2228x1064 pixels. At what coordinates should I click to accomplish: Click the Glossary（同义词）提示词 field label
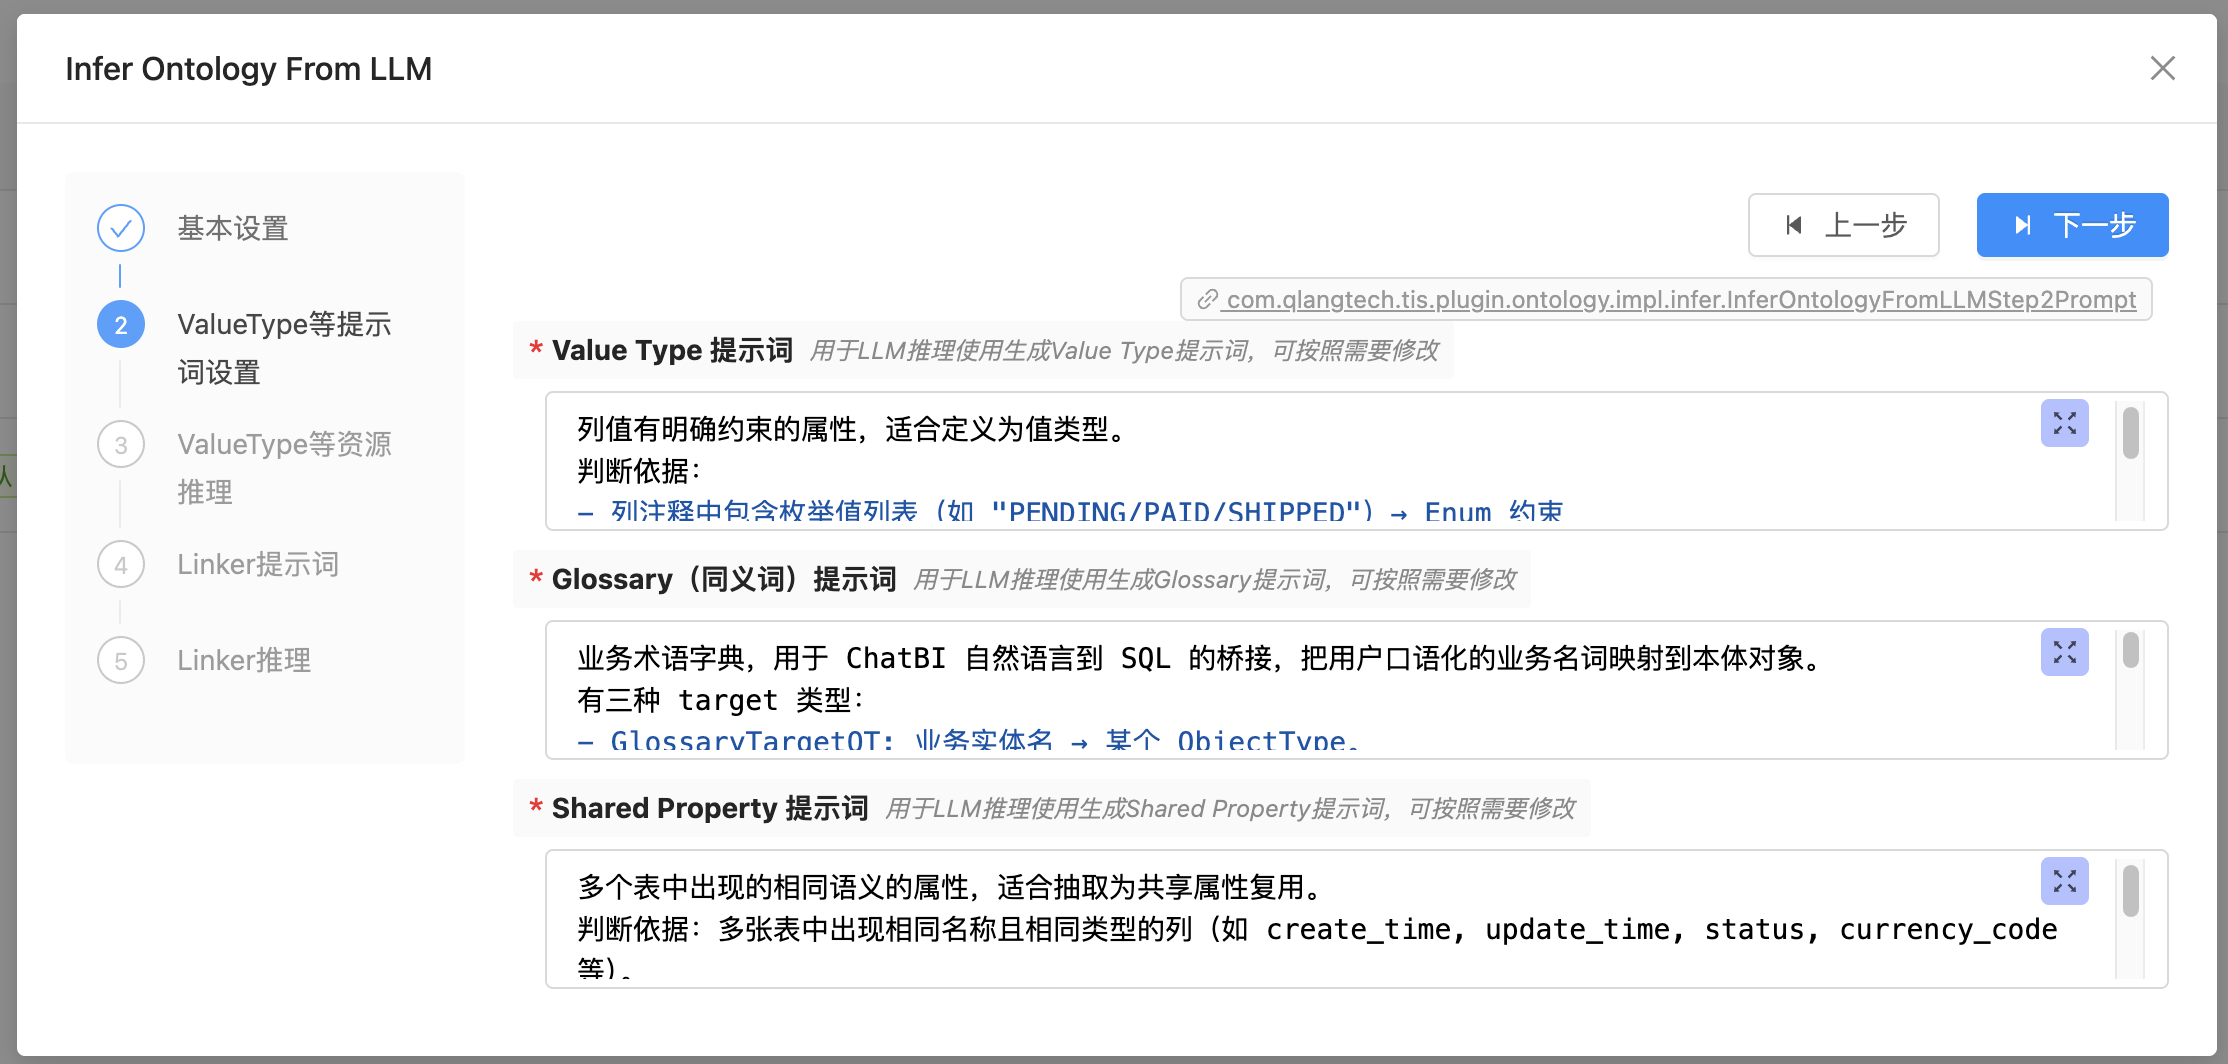[724, 579]
